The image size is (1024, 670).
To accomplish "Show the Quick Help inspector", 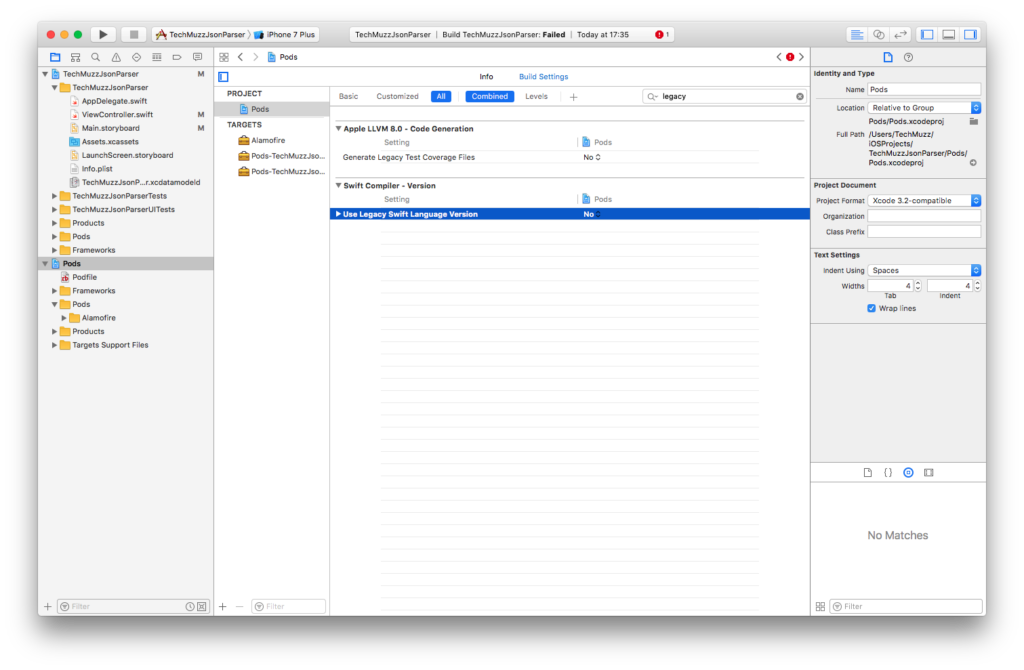I will (x=908, y=57).
